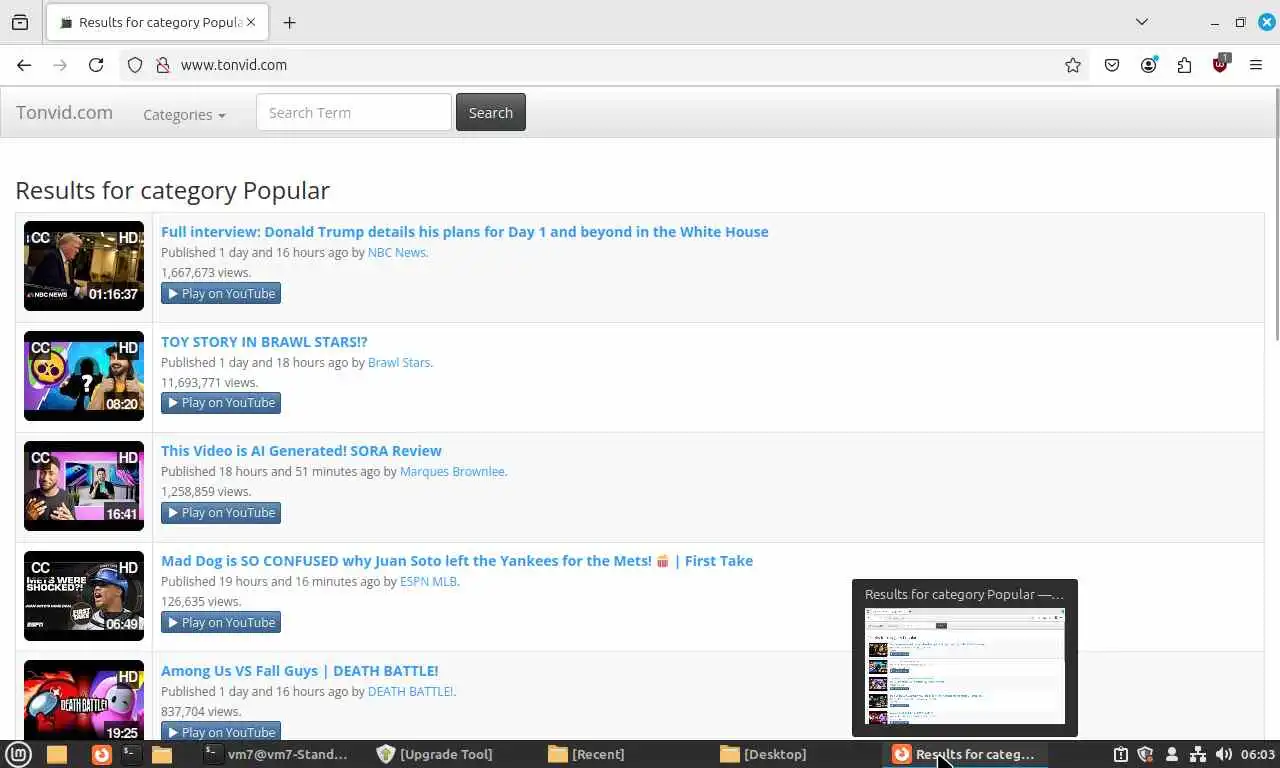Open the user applet tray icon
This screenshot has height=768, width=1280.
tap(1172, 754)
